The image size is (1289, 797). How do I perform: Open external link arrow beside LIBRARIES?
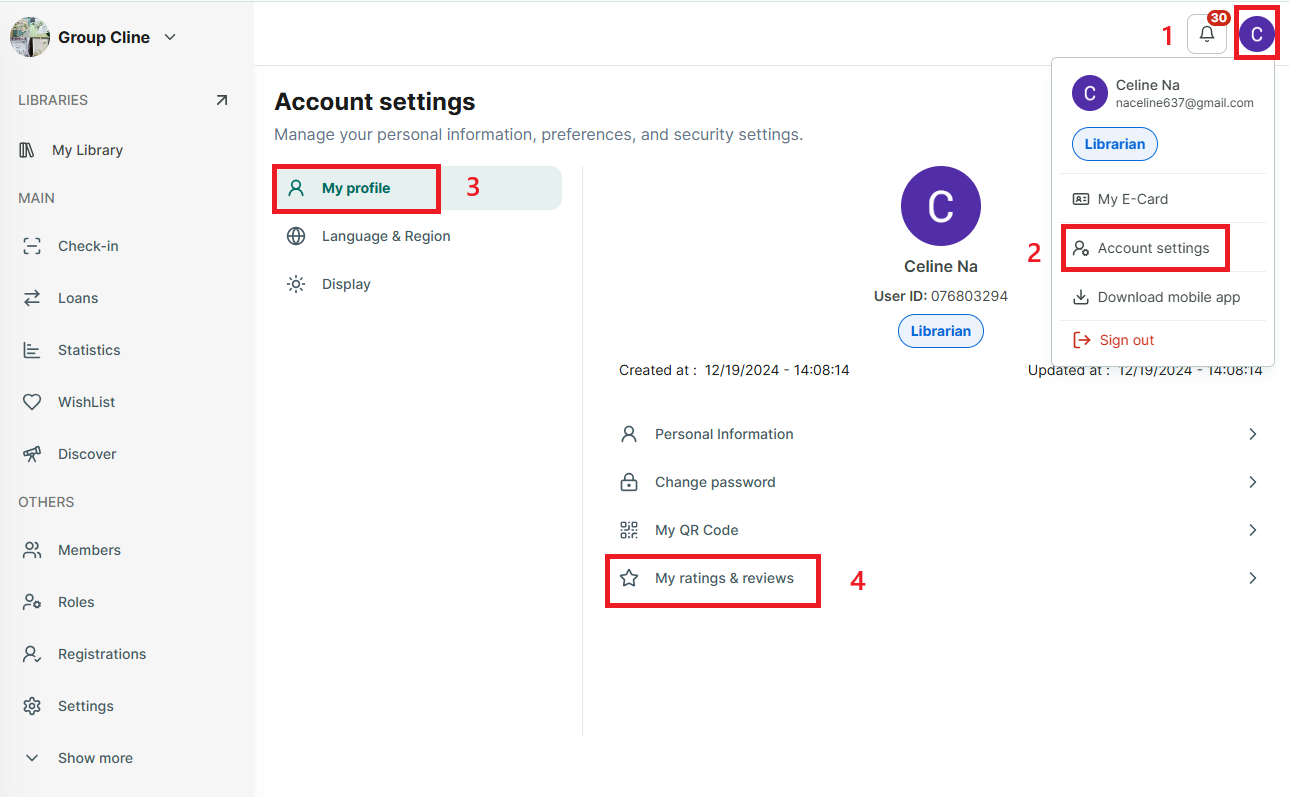tap(222, 100)
